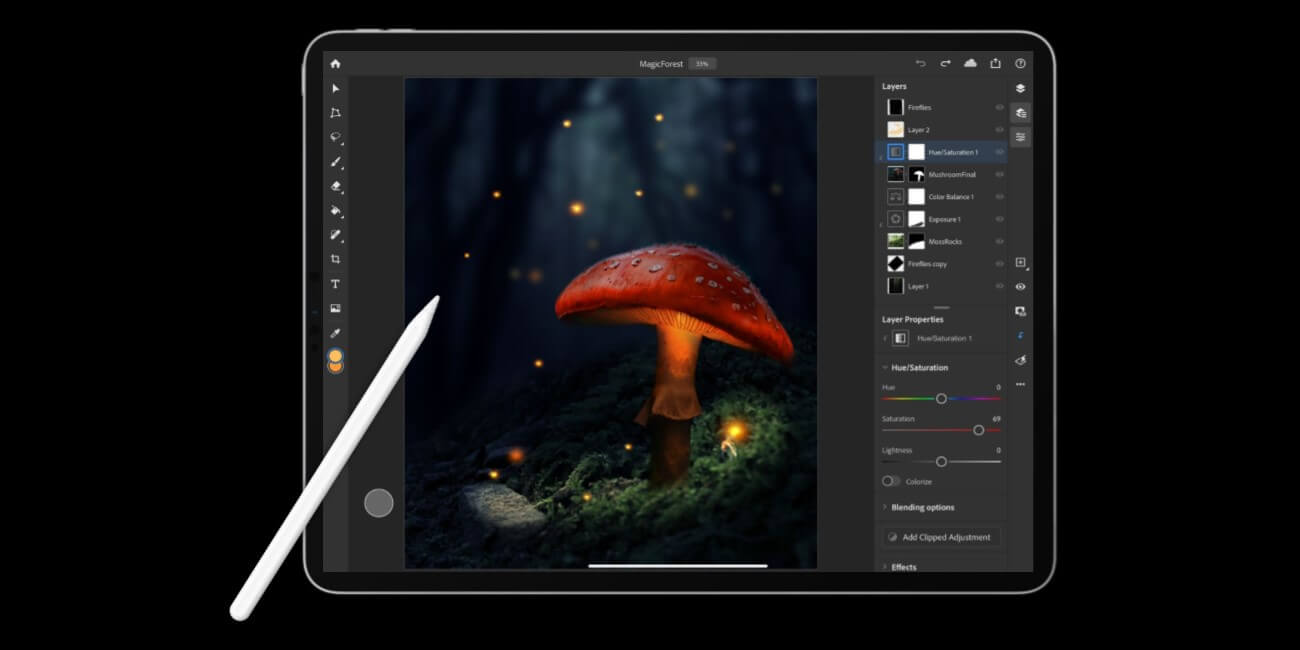
Task: Expand the Blending options section
Action: tap(921, 507)
